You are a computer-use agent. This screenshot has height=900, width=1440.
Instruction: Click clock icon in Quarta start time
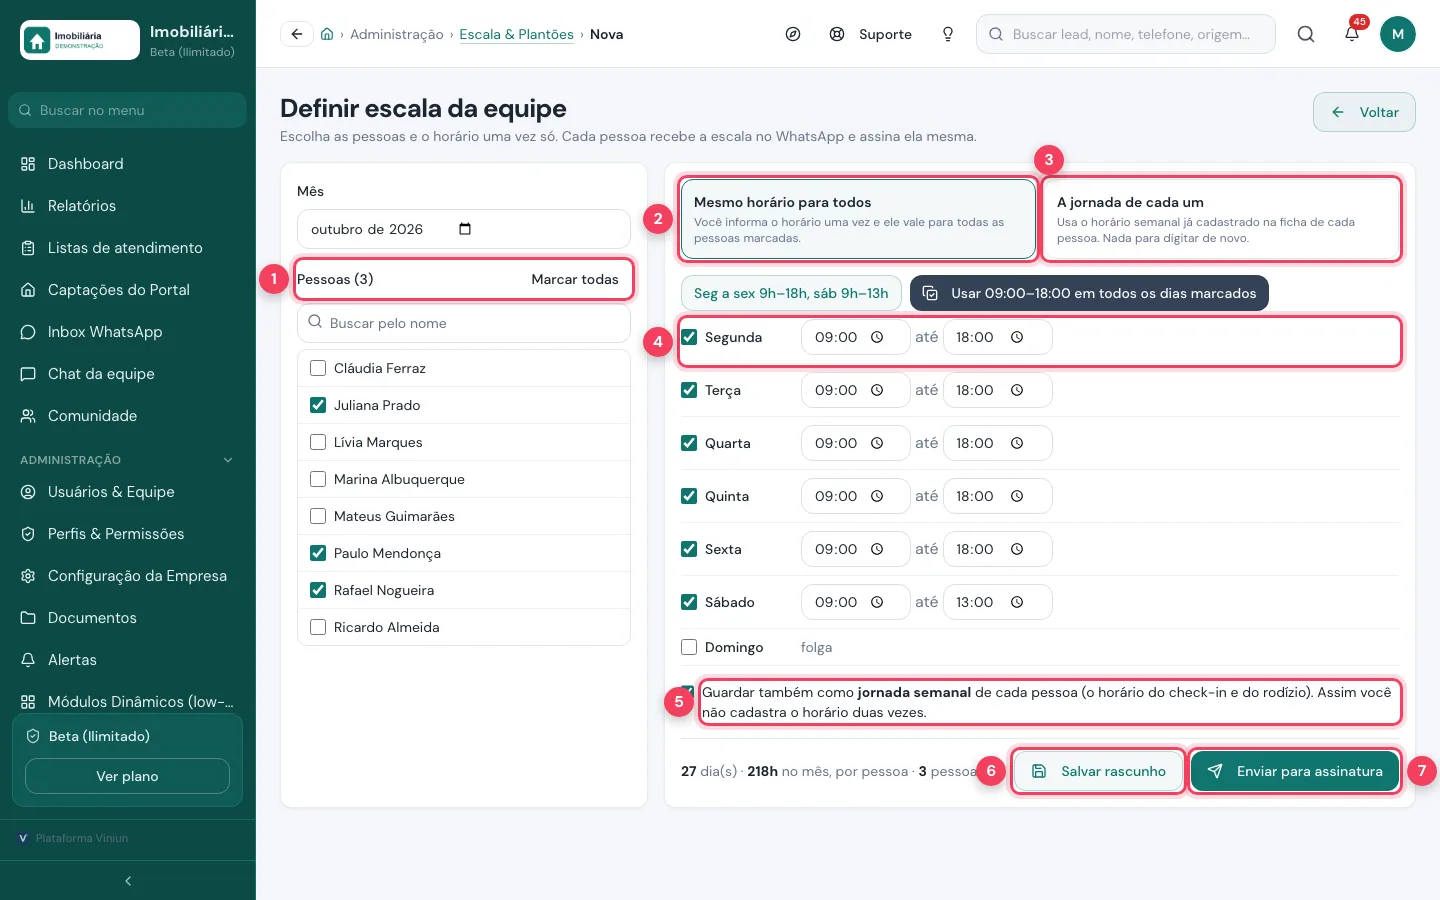(877, 443)
